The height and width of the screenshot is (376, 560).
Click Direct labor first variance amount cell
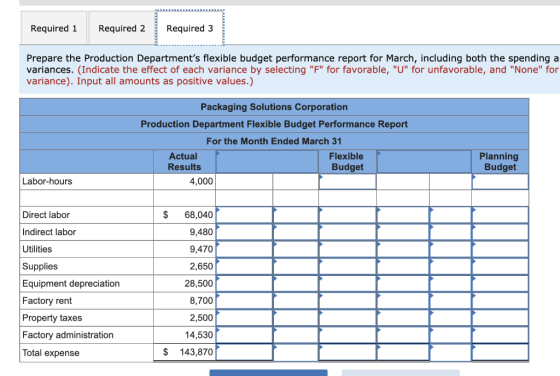244,215
